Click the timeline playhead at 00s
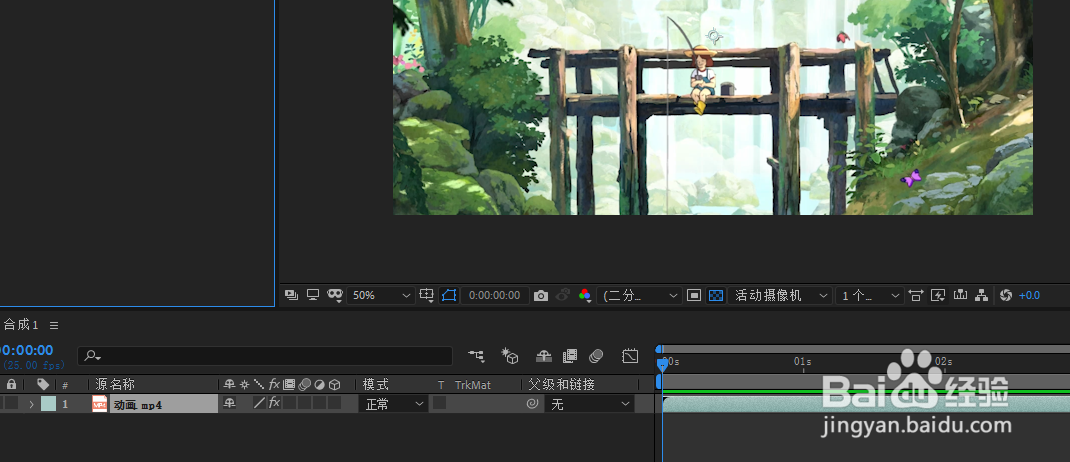The height and width of the screenshot is (462, 1070). (x=662, y=364)
